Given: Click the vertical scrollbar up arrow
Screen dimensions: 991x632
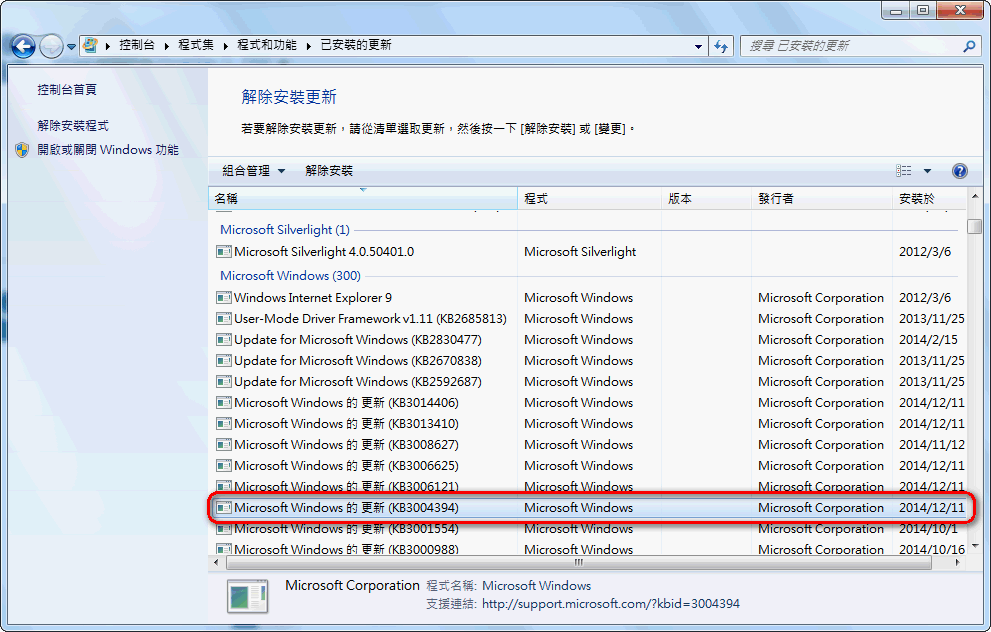Looking at the screenshot, I should (x=975, y=197).
